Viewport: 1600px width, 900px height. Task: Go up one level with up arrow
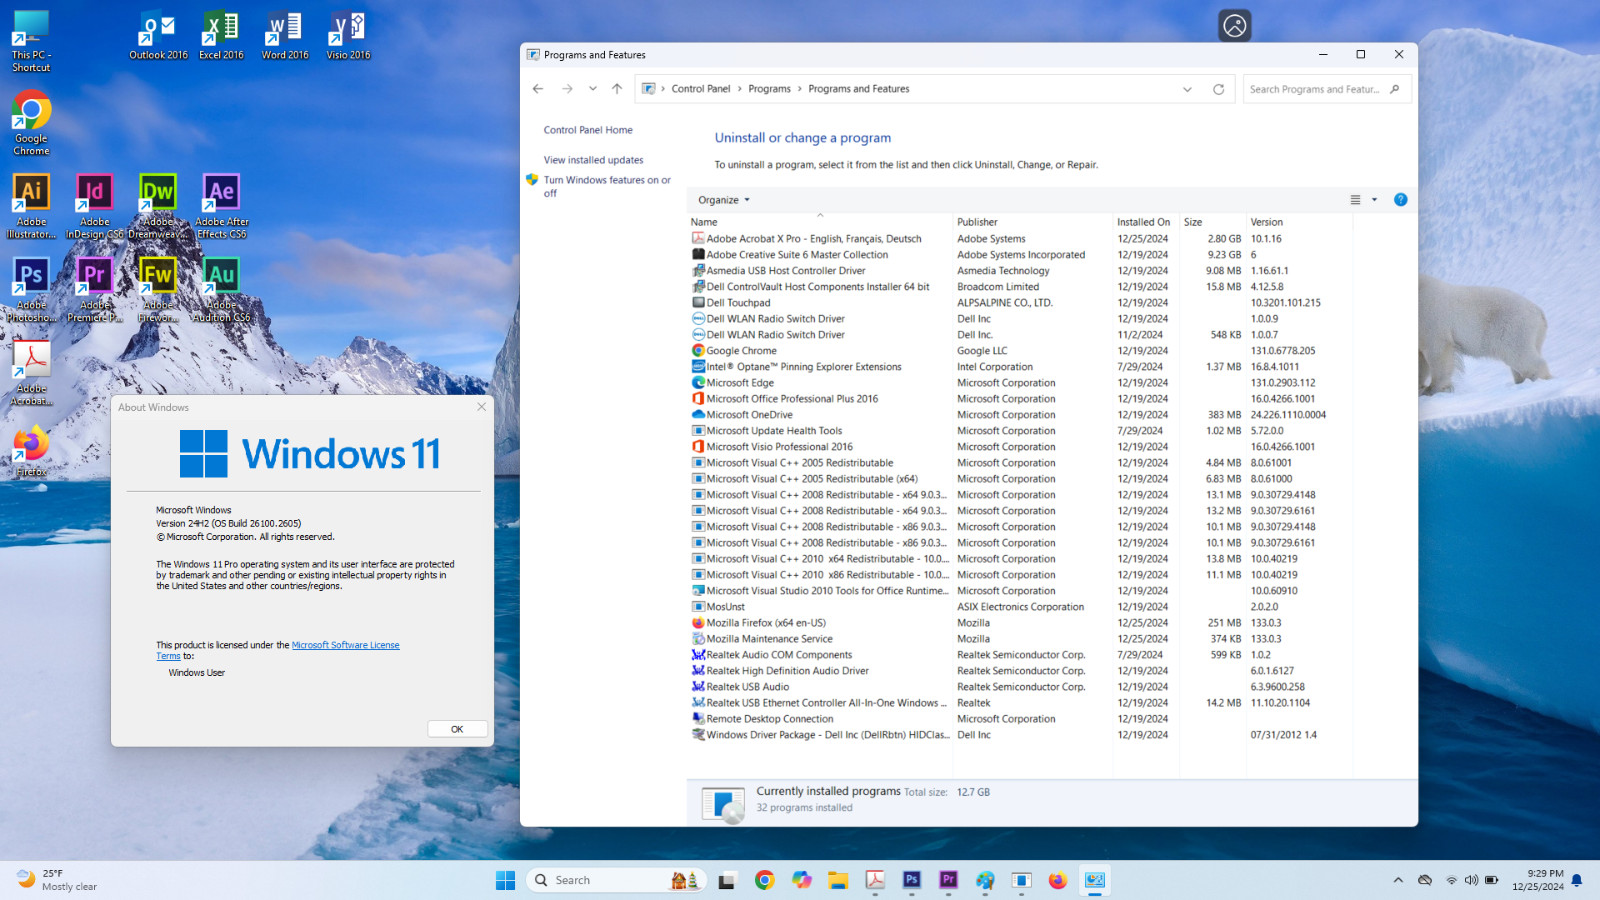tap(617, 89)
